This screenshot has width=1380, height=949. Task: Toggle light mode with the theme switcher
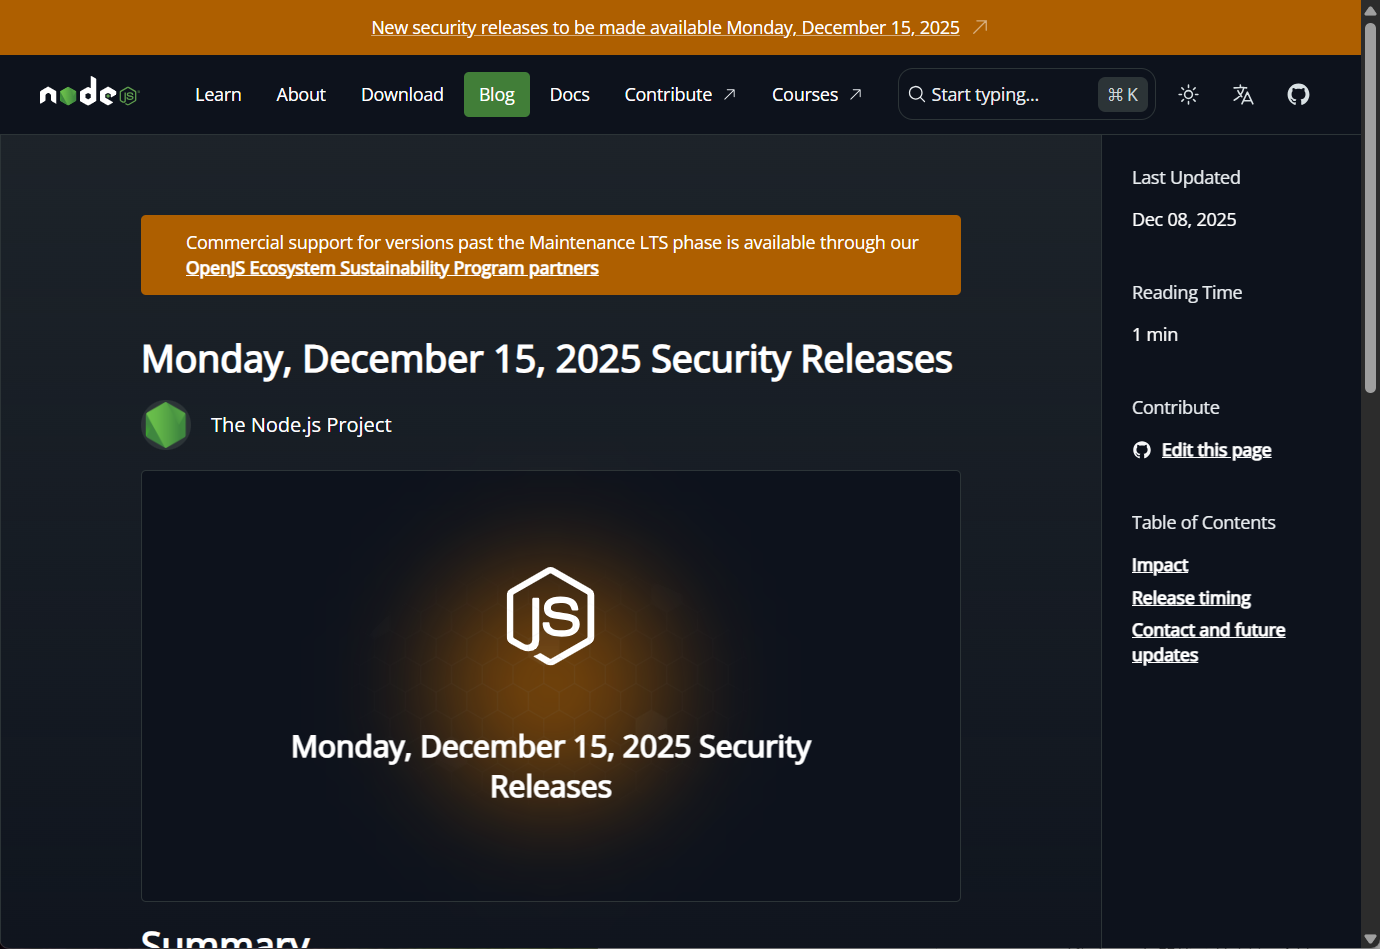1188,94
